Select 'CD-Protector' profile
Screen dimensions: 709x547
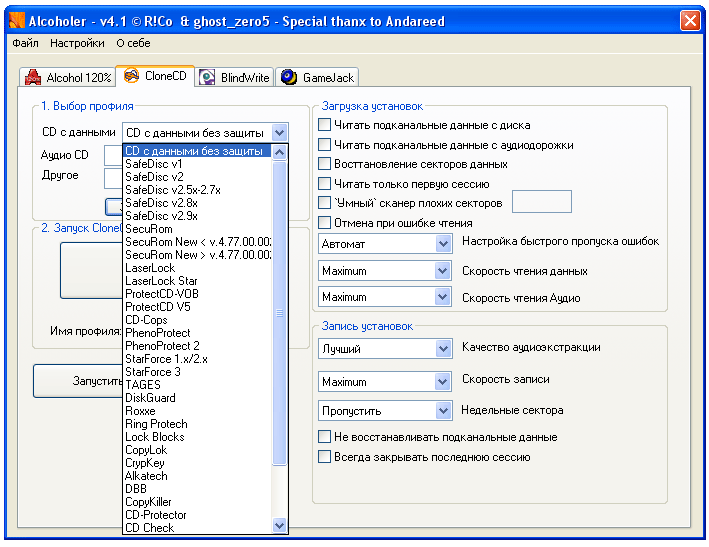pyautogui.click(x=198, y=515)
